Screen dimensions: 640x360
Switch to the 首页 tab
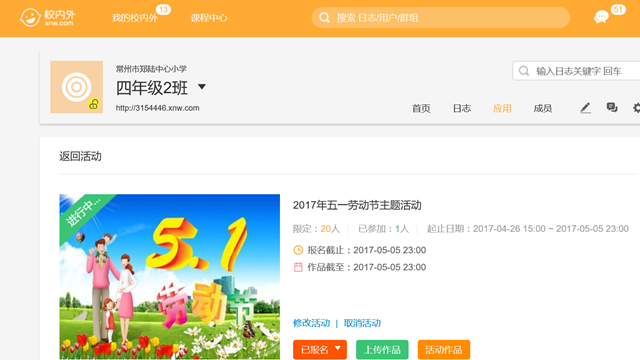pos(421,109)
